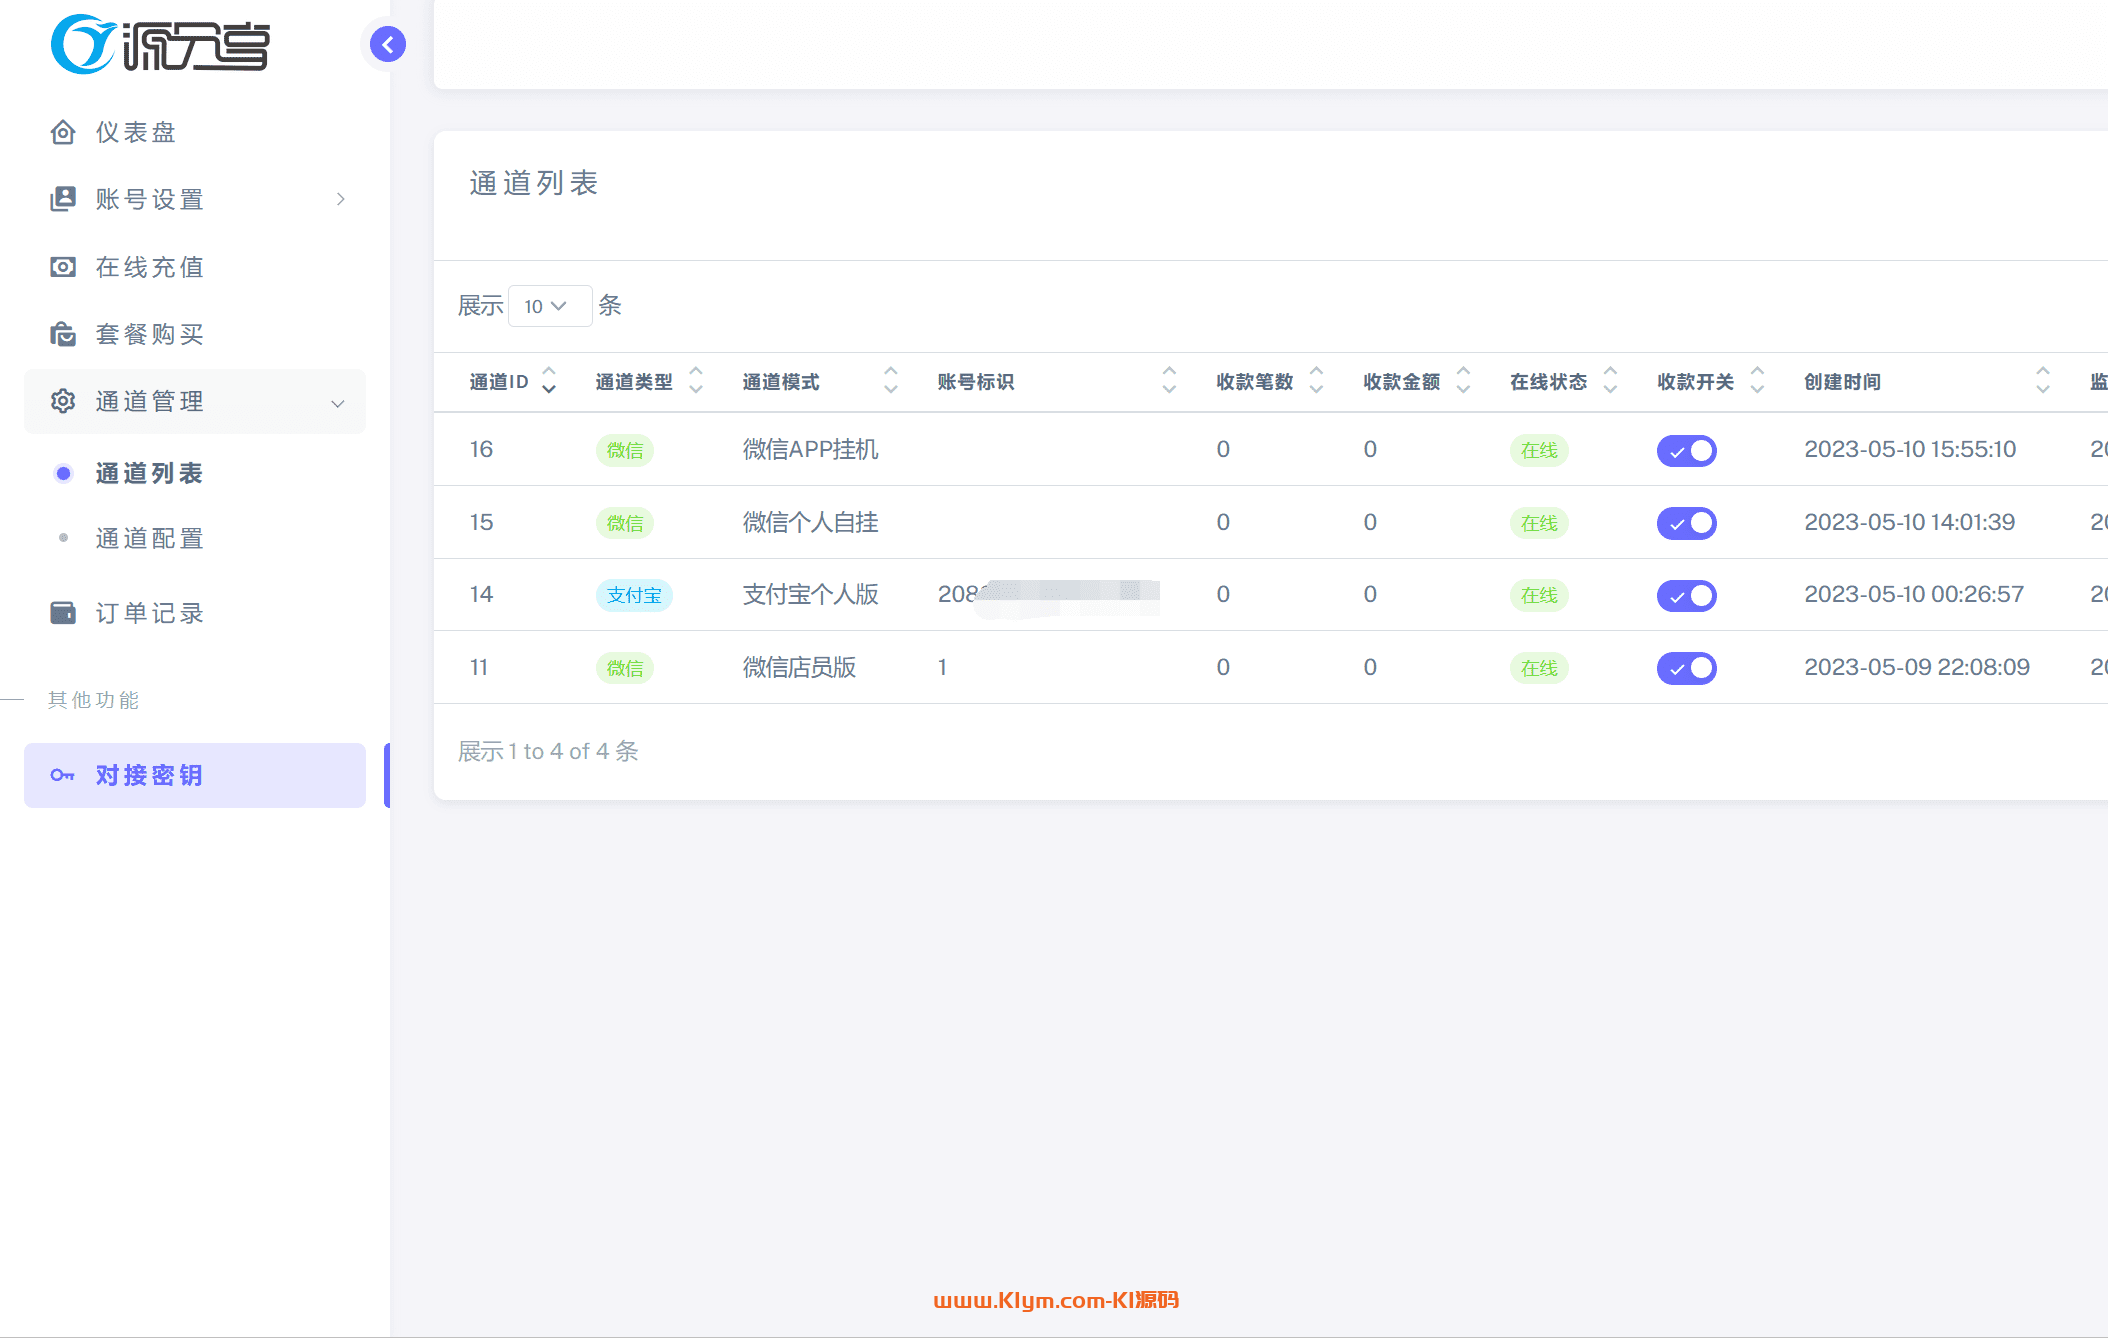
Task: Click the dashboard home icon
Action: 63,132
